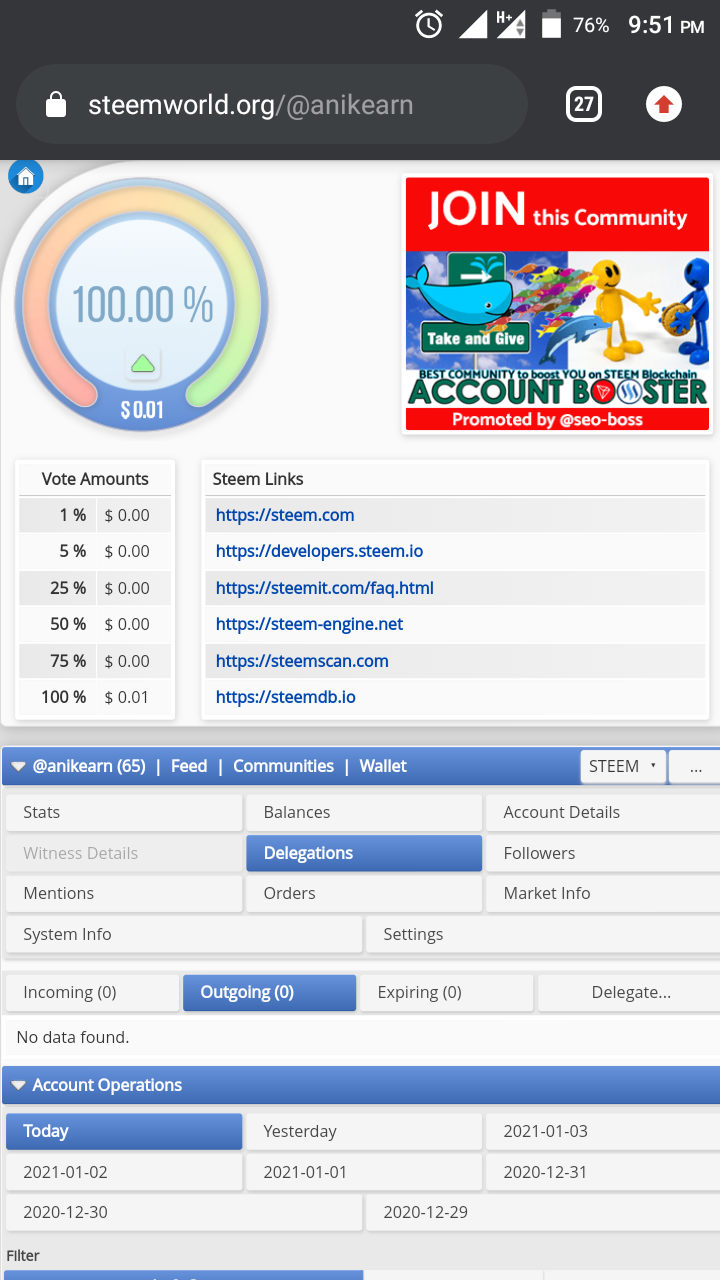Select date 2021-01-03
Screen dimensions: 720x1280
pos(603,1131)
